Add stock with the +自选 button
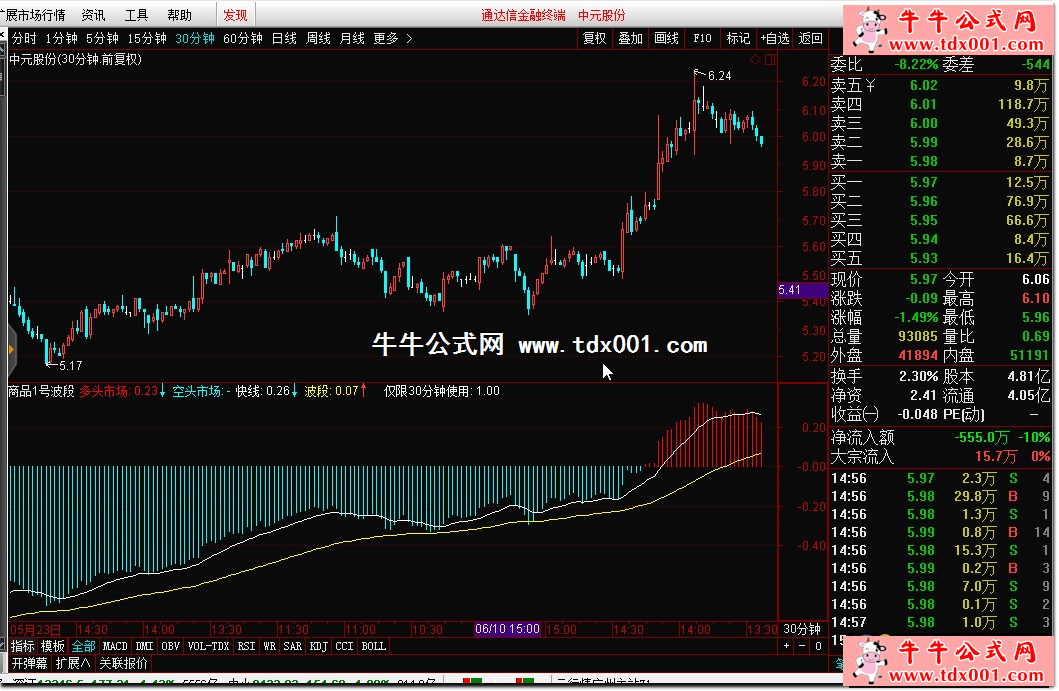The height and width of the screenshot is (691, 1059). [x=774, y=39]
